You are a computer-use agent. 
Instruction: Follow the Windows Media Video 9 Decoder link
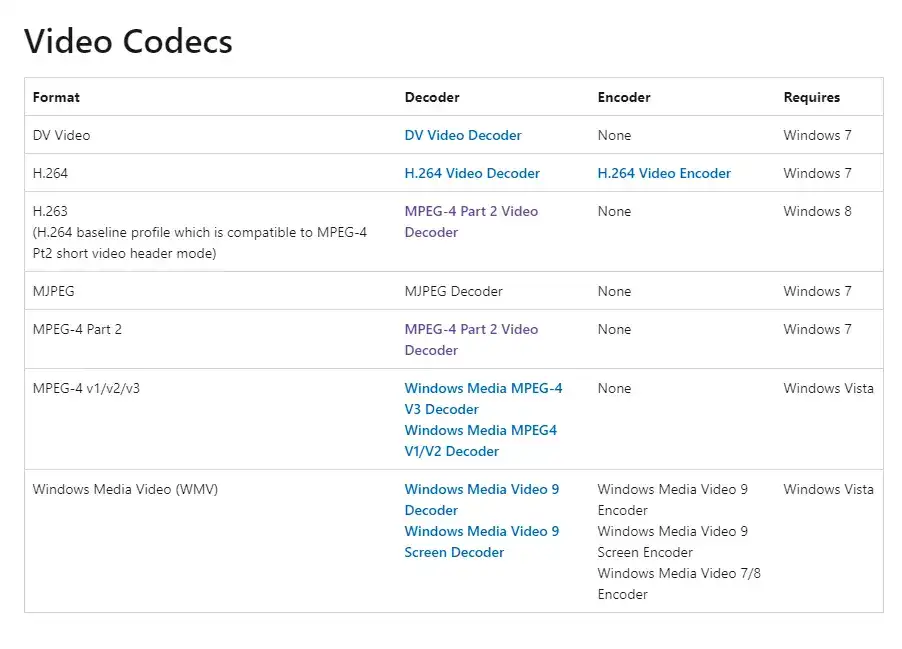(x=481, y=499)
